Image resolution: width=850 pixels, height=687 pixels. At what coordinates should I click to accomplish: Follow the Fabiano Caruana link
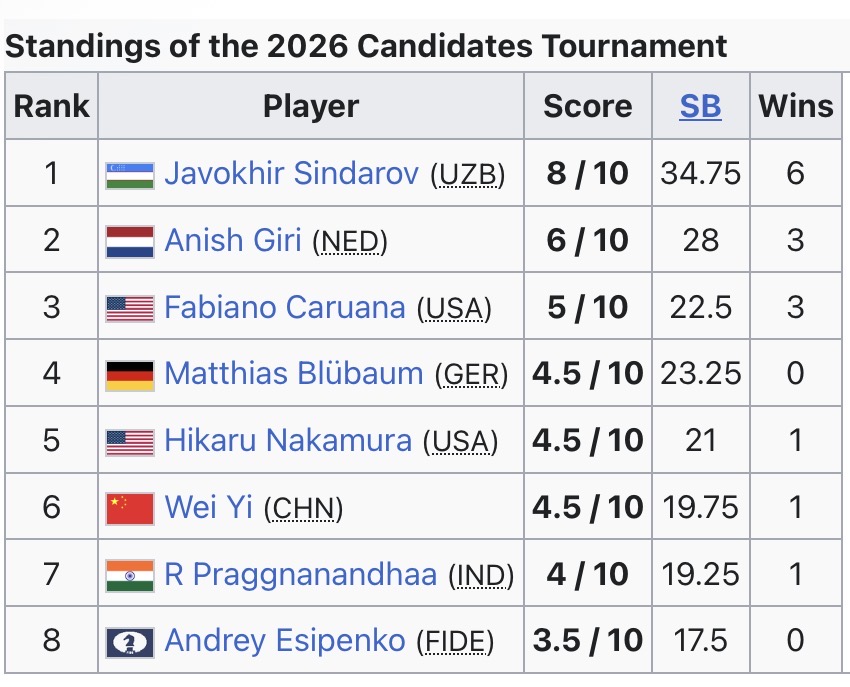tap(285, 307)
